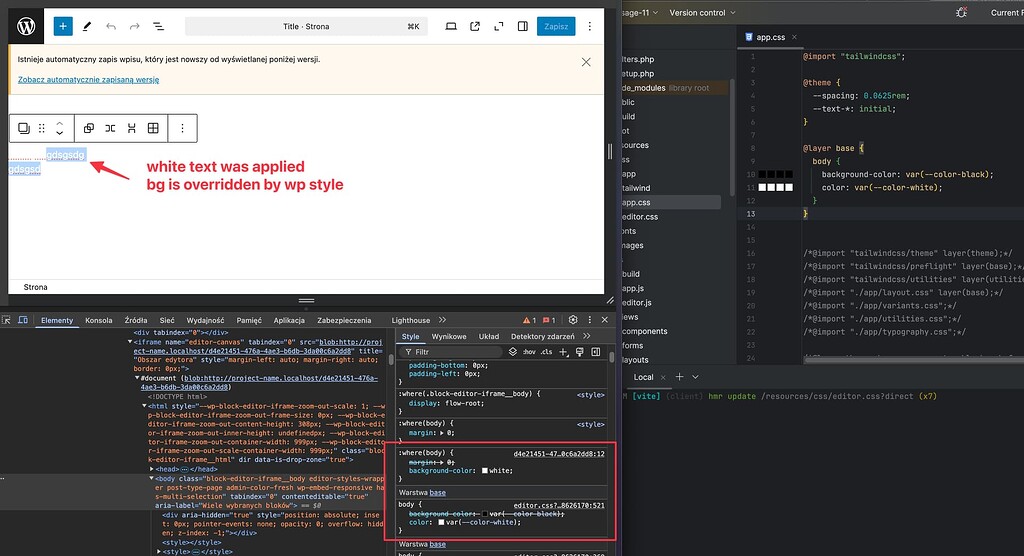Move selected blocks up
The width and height of the screenshot is (1024, 556).
[x=59, y=123]
